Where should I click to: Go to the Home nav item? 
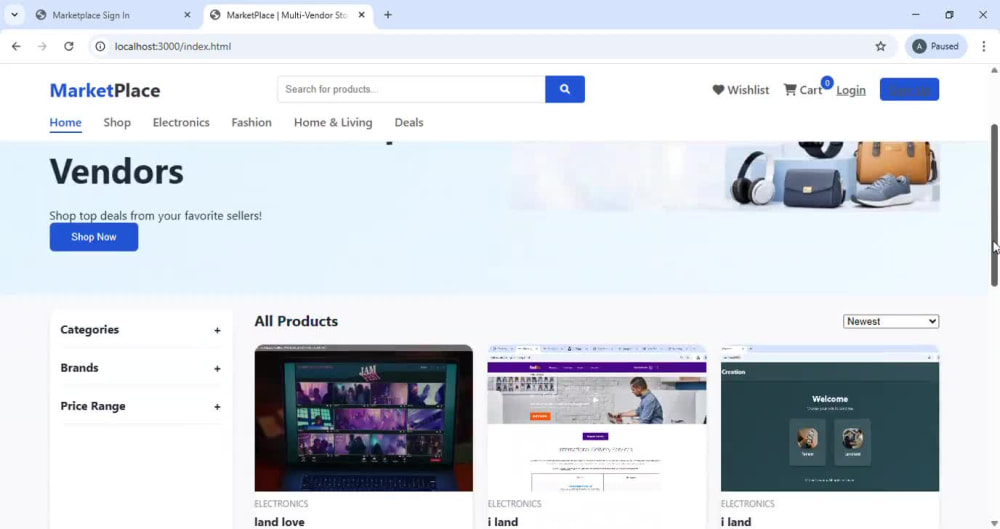coord(66,123)
